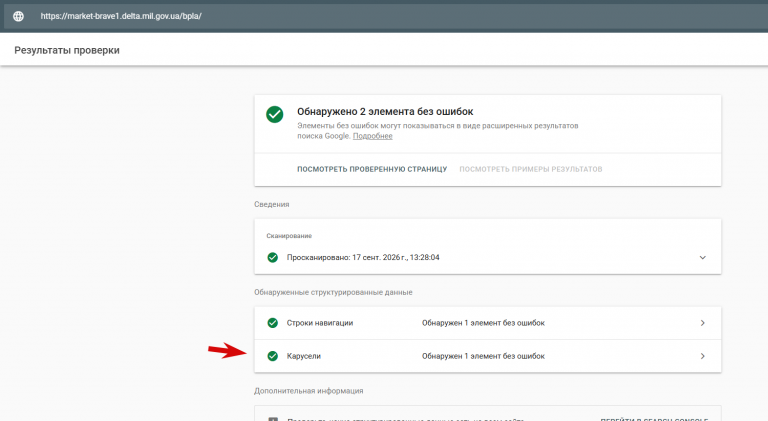Click the 'Результаты проверки' heading
768x421 pixels.
(67, 50)
